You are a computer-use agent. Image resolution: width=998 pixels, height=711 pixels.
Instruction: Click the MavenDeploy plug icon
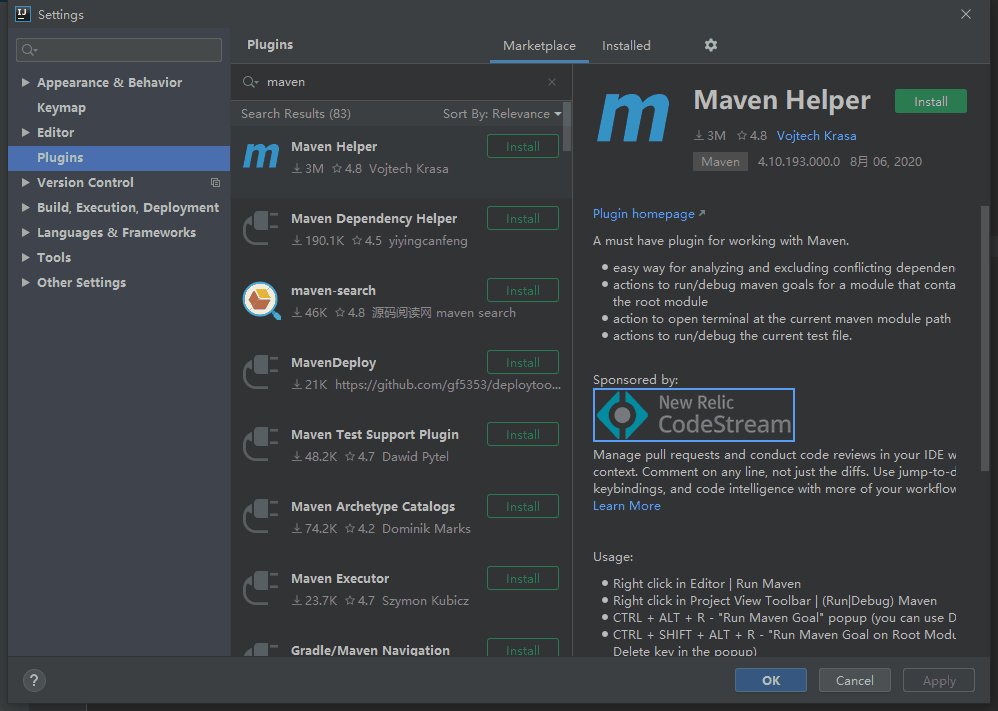click(x=261, y=372)
